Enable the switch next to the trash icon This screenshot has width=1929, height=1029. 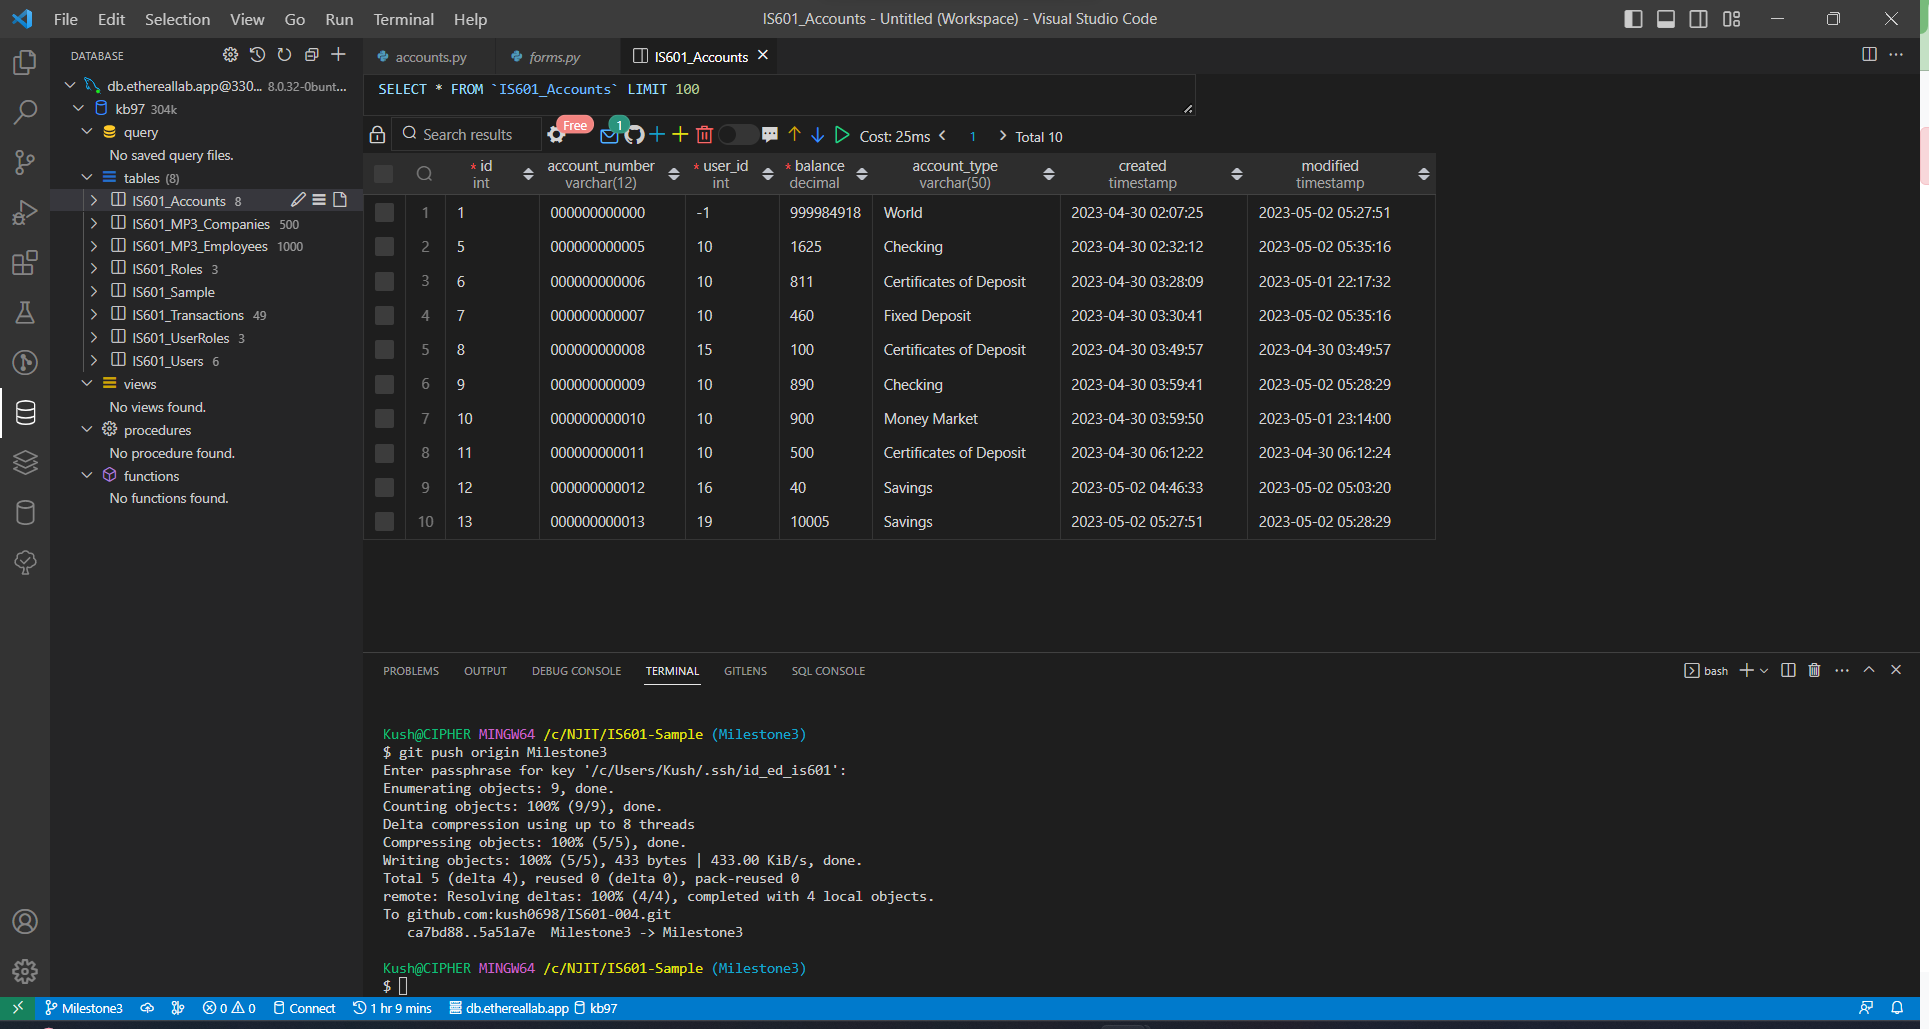click(738, 134)
